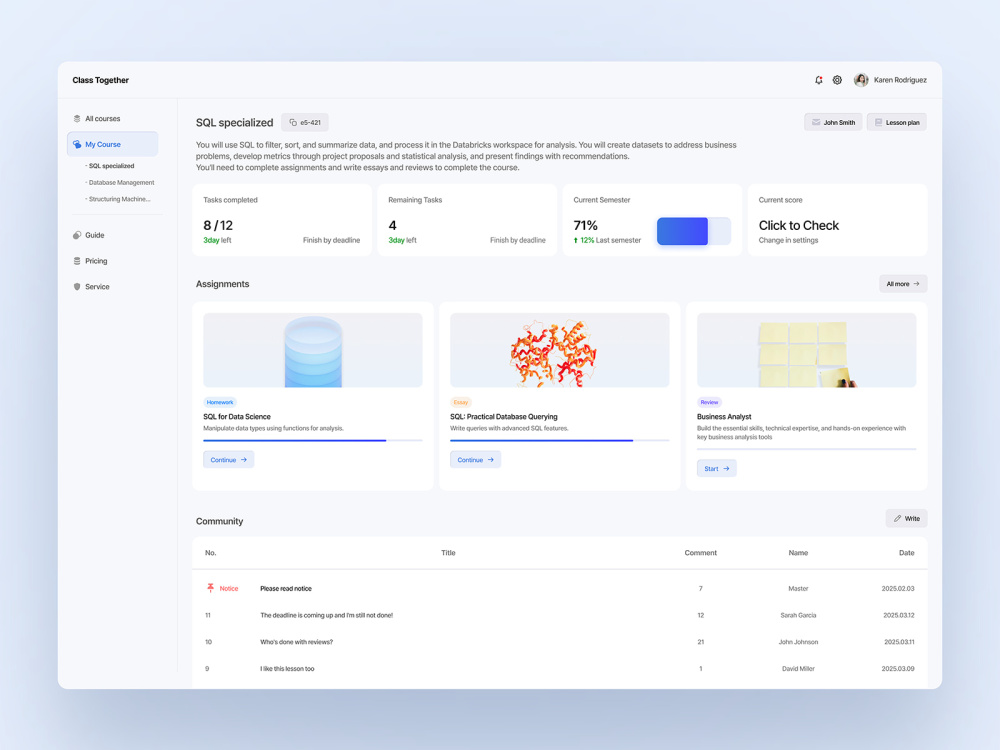Click Practical Database Querying progress bar
This screenshot has width=1000, height=750.
pyautogui.click(x=559, y=441)
